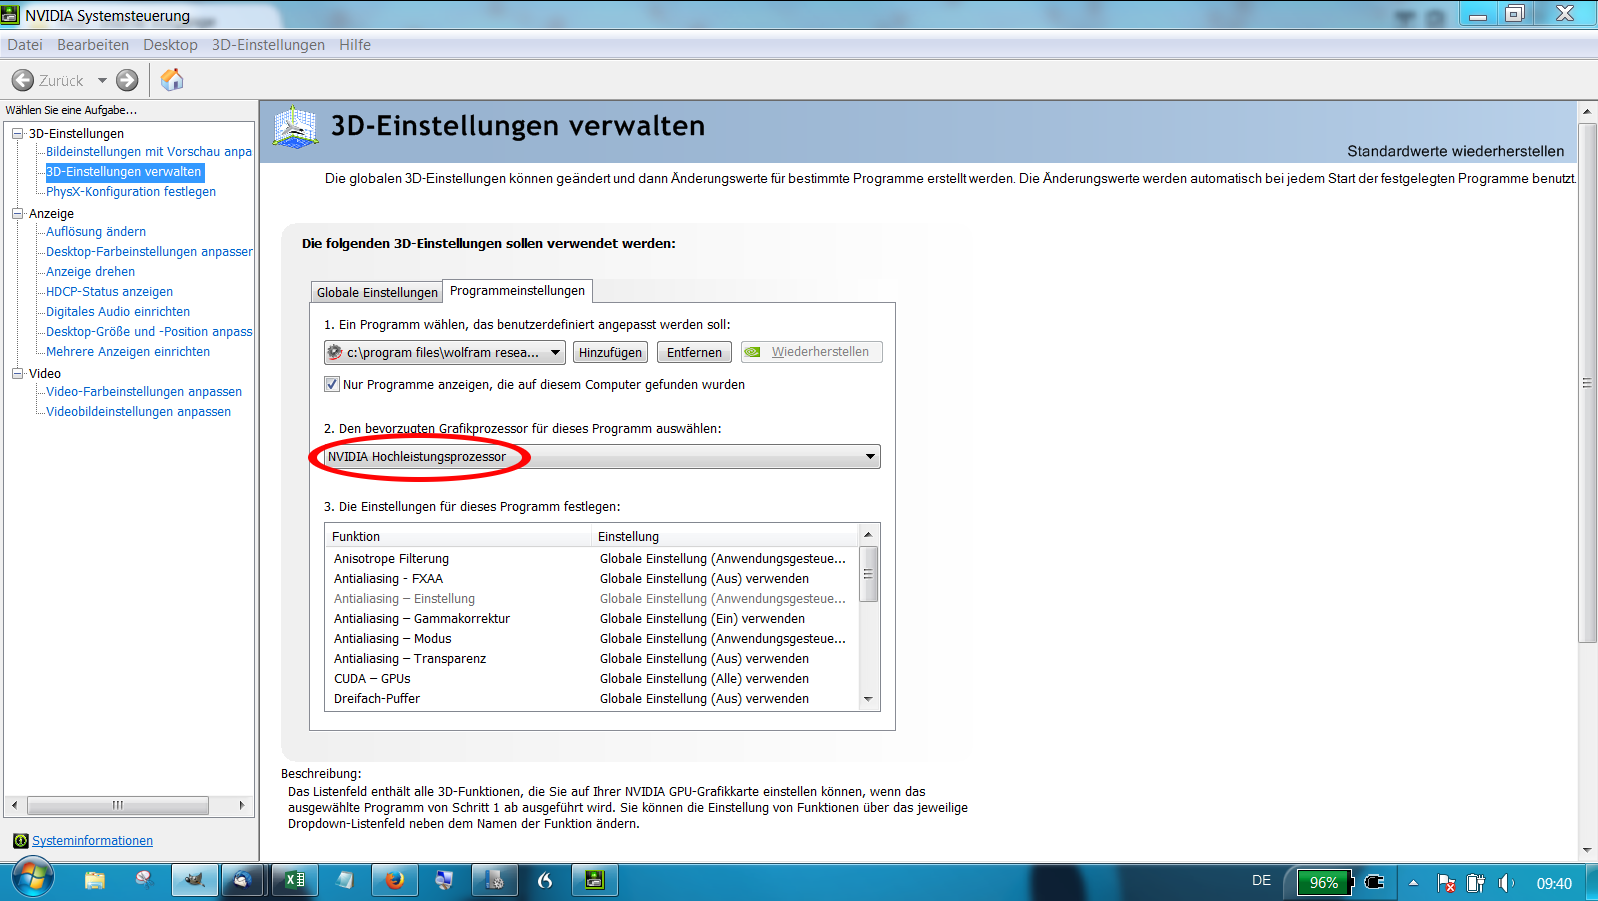The height and width of the screenshot is (901, 1598).
Task: Switch to Thunderbird in the taskbar
Action: coord(243,880)
